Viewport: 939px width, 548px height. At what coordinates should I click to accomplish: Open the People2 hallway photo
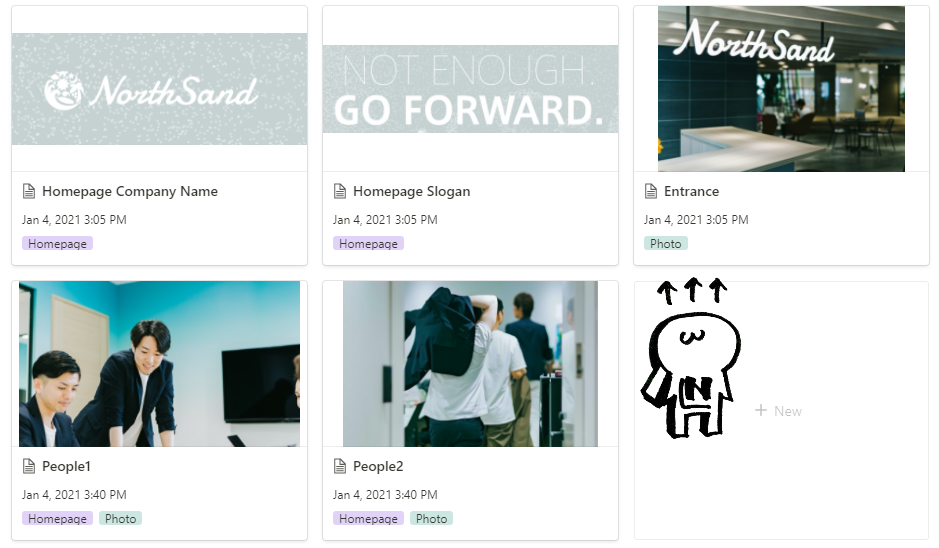point(470,364)
